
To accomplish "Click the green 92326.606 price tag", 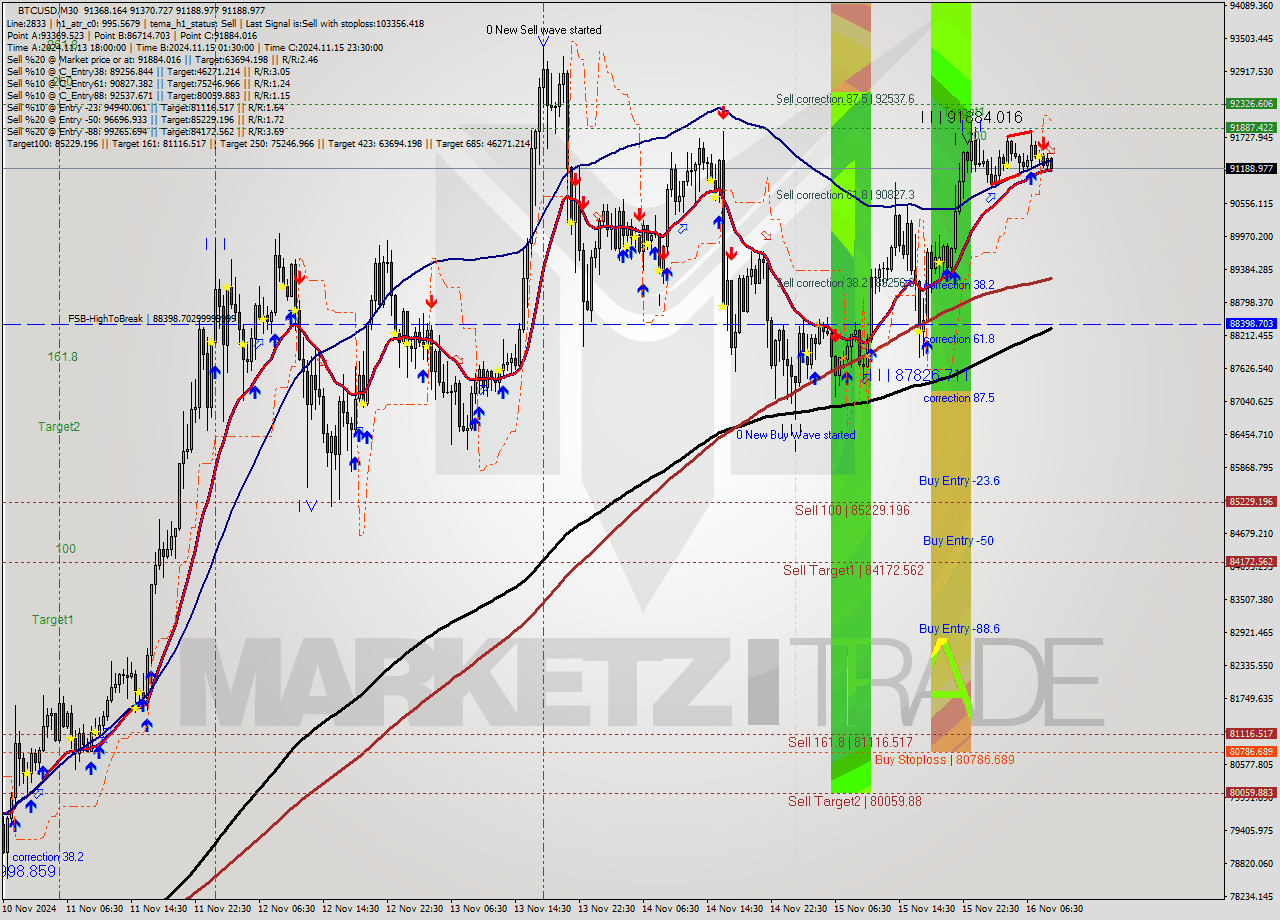I will click(x=1251, y=103).
